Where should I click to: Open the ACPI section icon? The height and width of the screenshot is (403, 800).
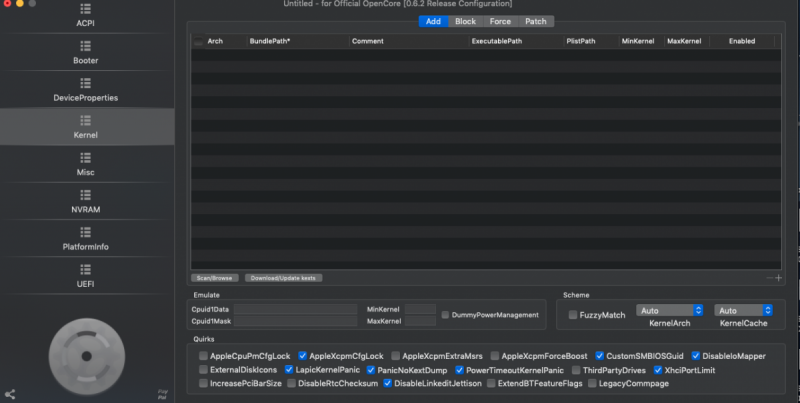(86, 9)
